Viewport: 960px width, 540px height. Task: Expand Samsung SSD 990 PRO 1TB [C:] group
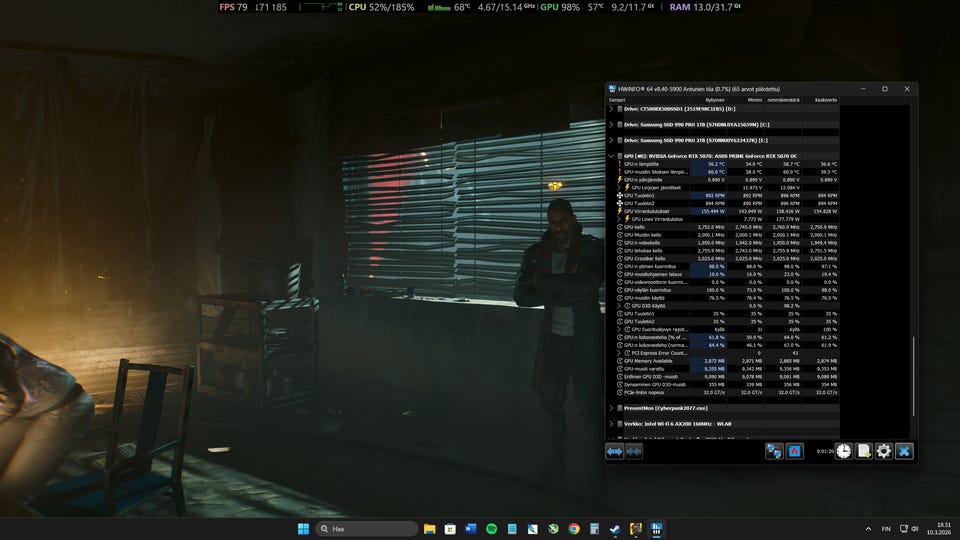(x=611, y=124)
